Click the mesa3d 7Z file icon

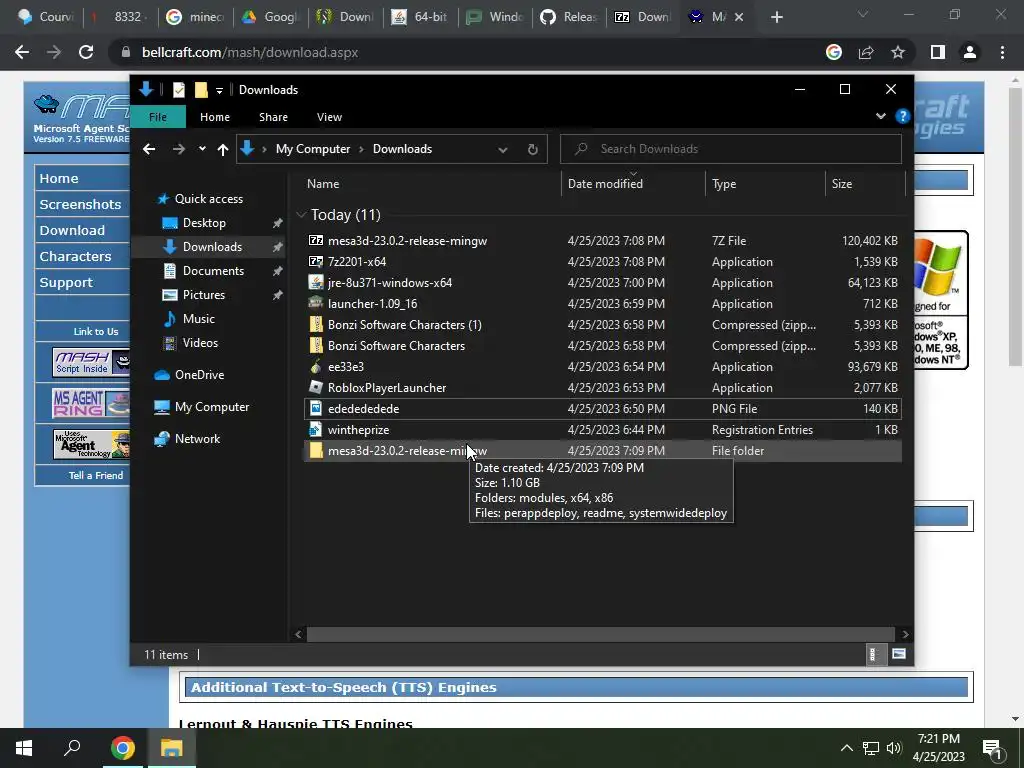tap(315, 240)
